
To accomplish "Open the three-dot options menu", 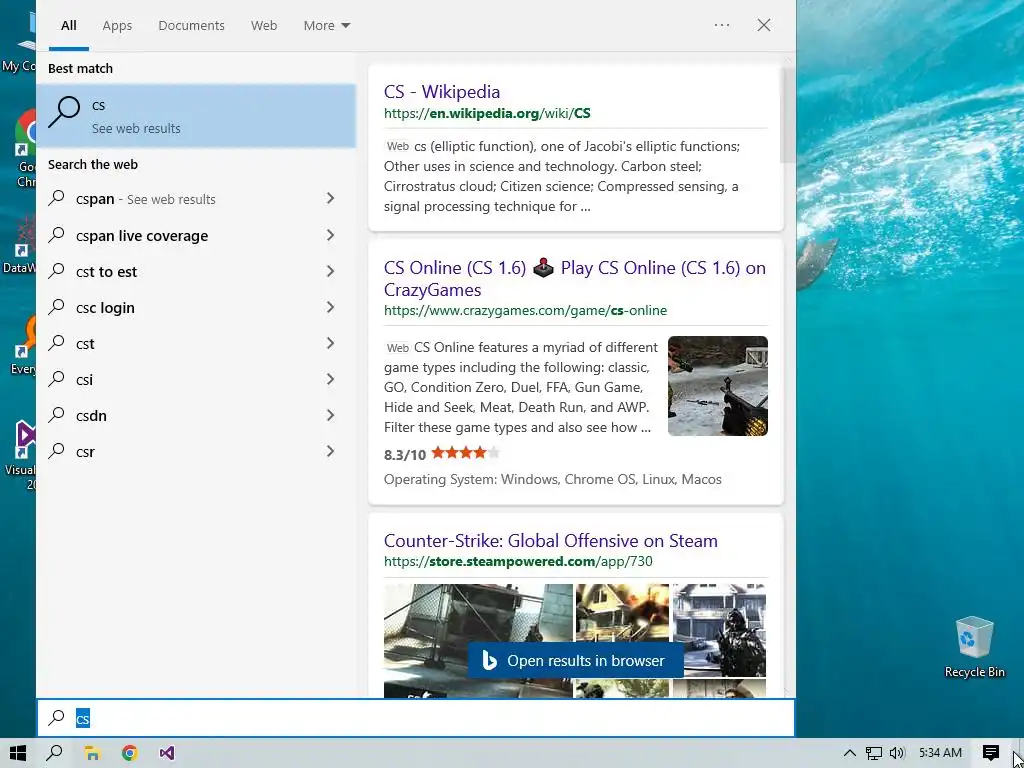I will click(x=722, y=25).
